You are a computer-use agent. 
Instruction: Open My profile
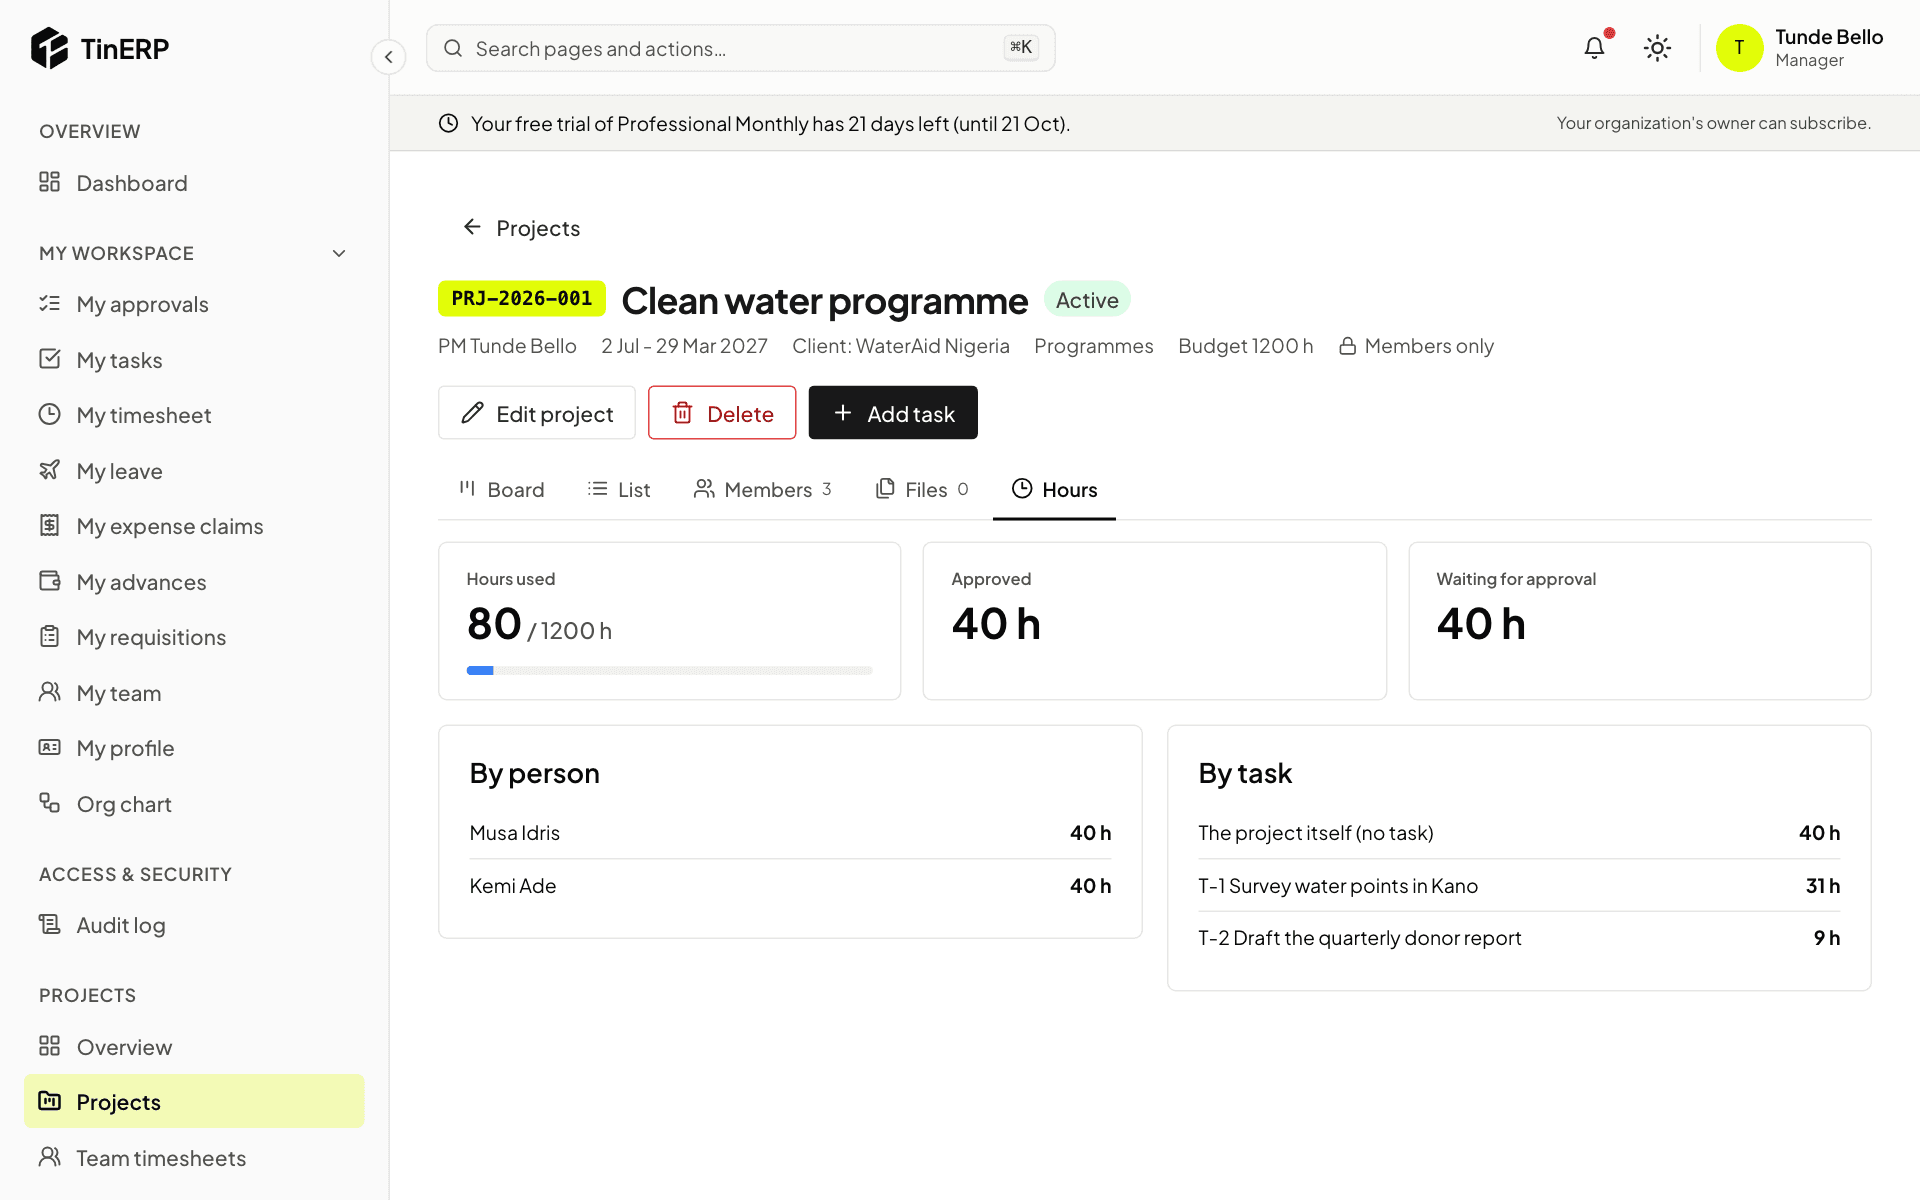194,748
